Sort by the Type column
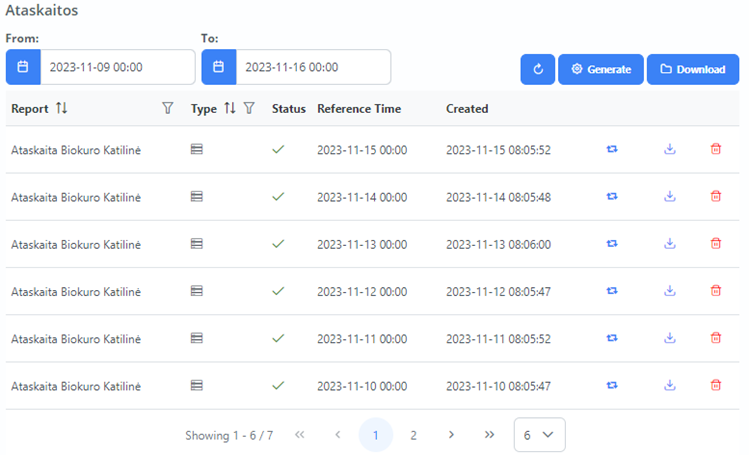Screen dimensions: 749x455 229,108
